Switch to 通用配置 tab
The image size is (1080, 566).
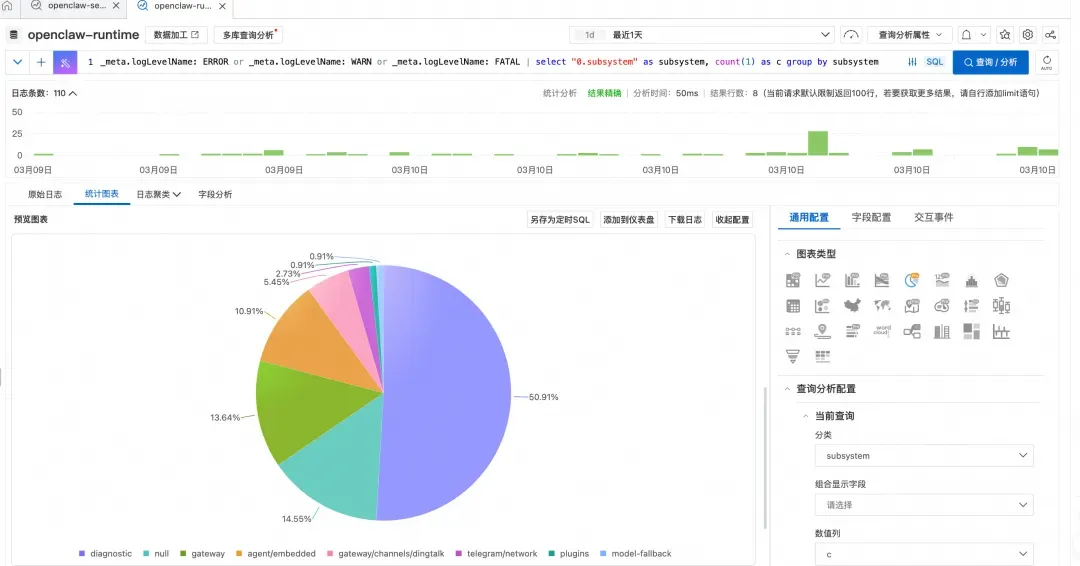(809, 218)
